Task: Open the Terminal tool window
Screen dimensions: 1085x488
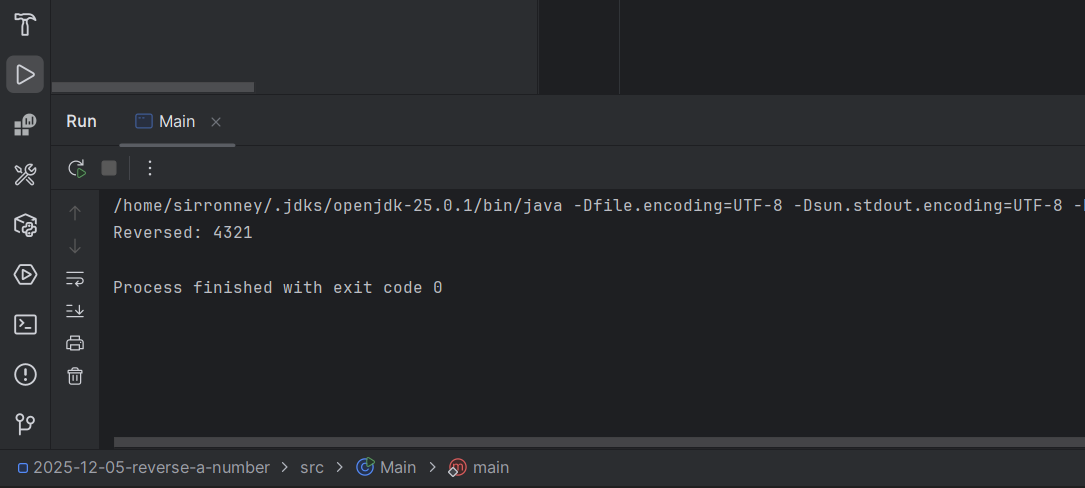Action: coord(25,324)
